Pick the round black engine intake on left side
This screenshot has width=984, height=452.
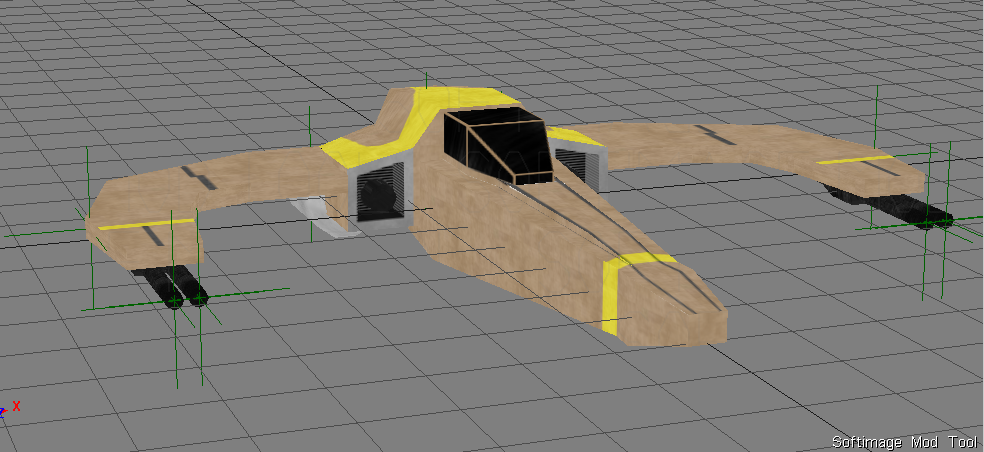coord(377,195)
